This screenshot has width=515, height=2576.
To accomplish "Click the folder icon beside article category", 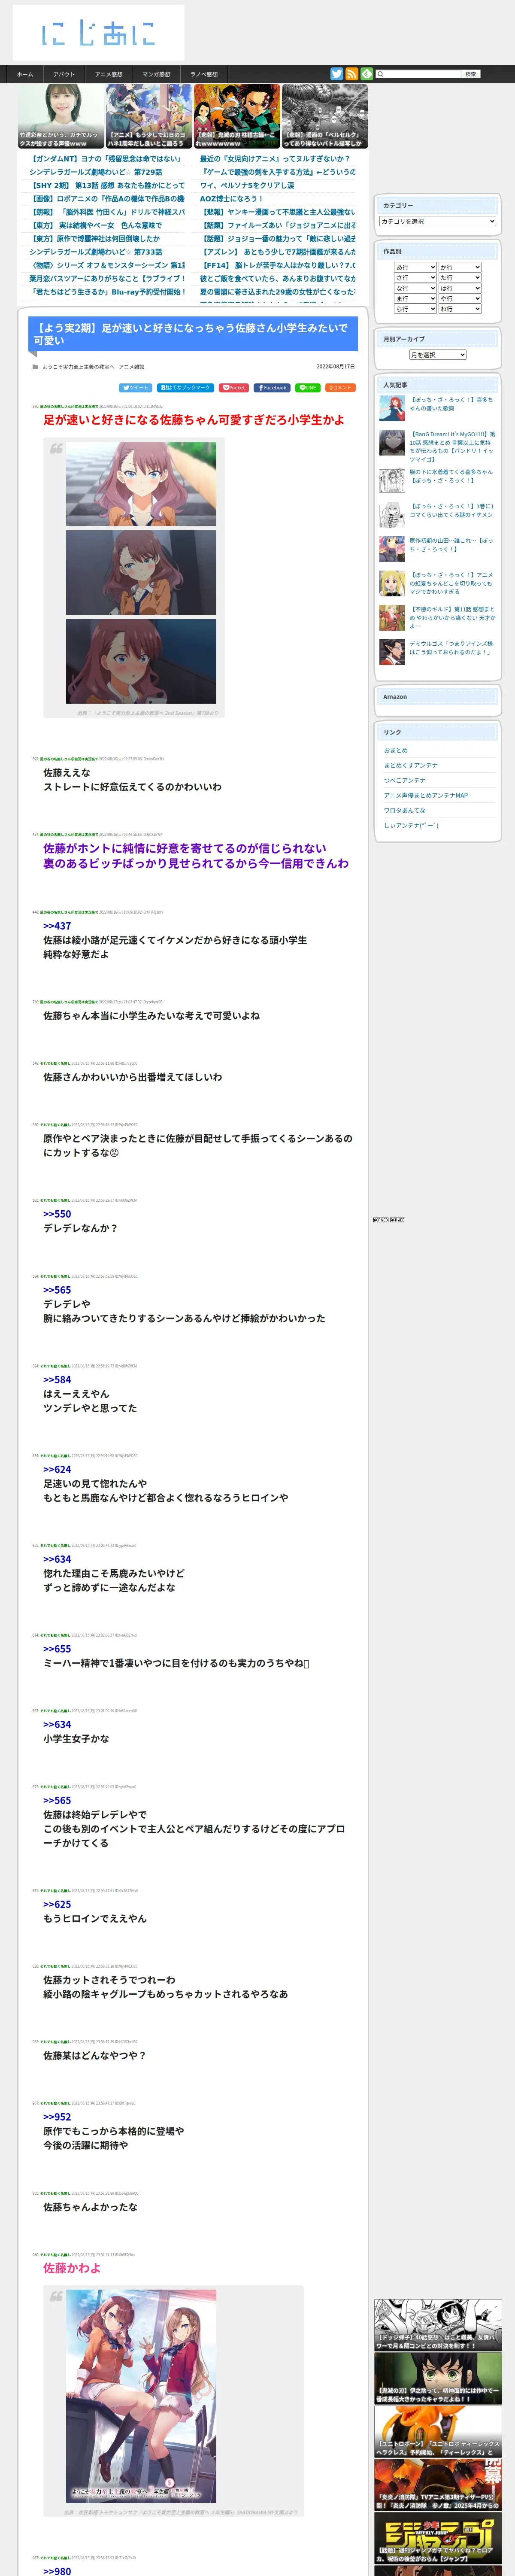I will point(36,367).
